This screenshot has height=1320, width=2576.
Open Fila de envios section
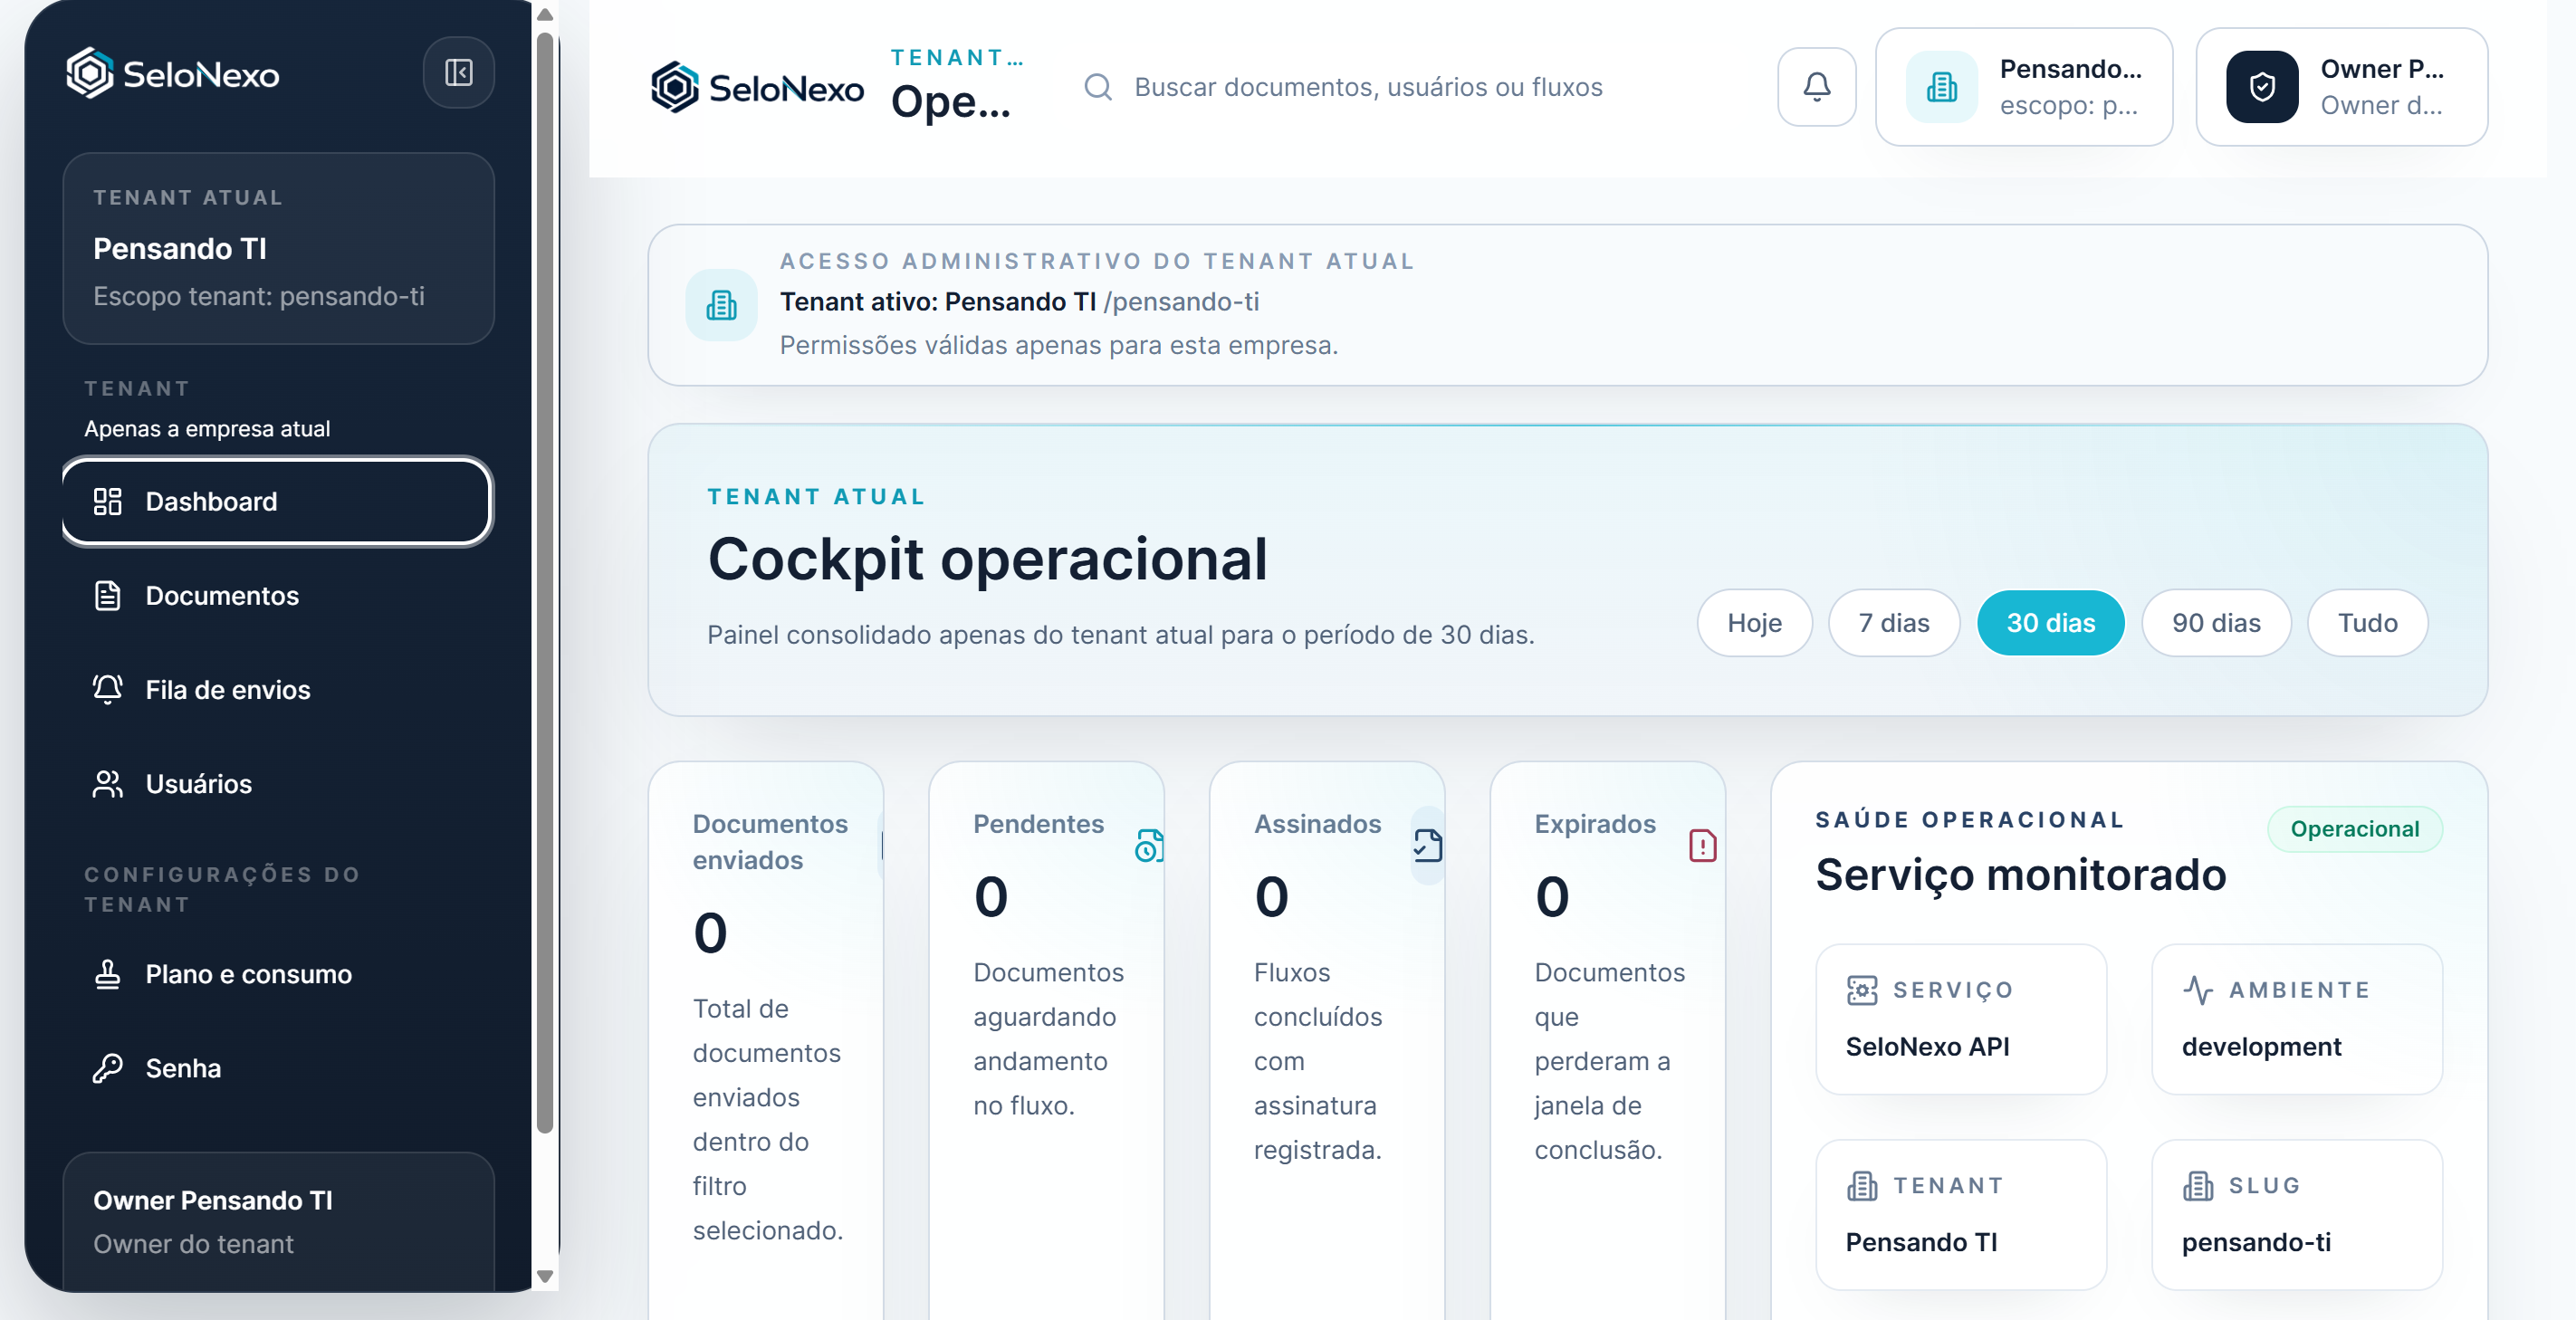pyautogui.click(x=277, y=689)
